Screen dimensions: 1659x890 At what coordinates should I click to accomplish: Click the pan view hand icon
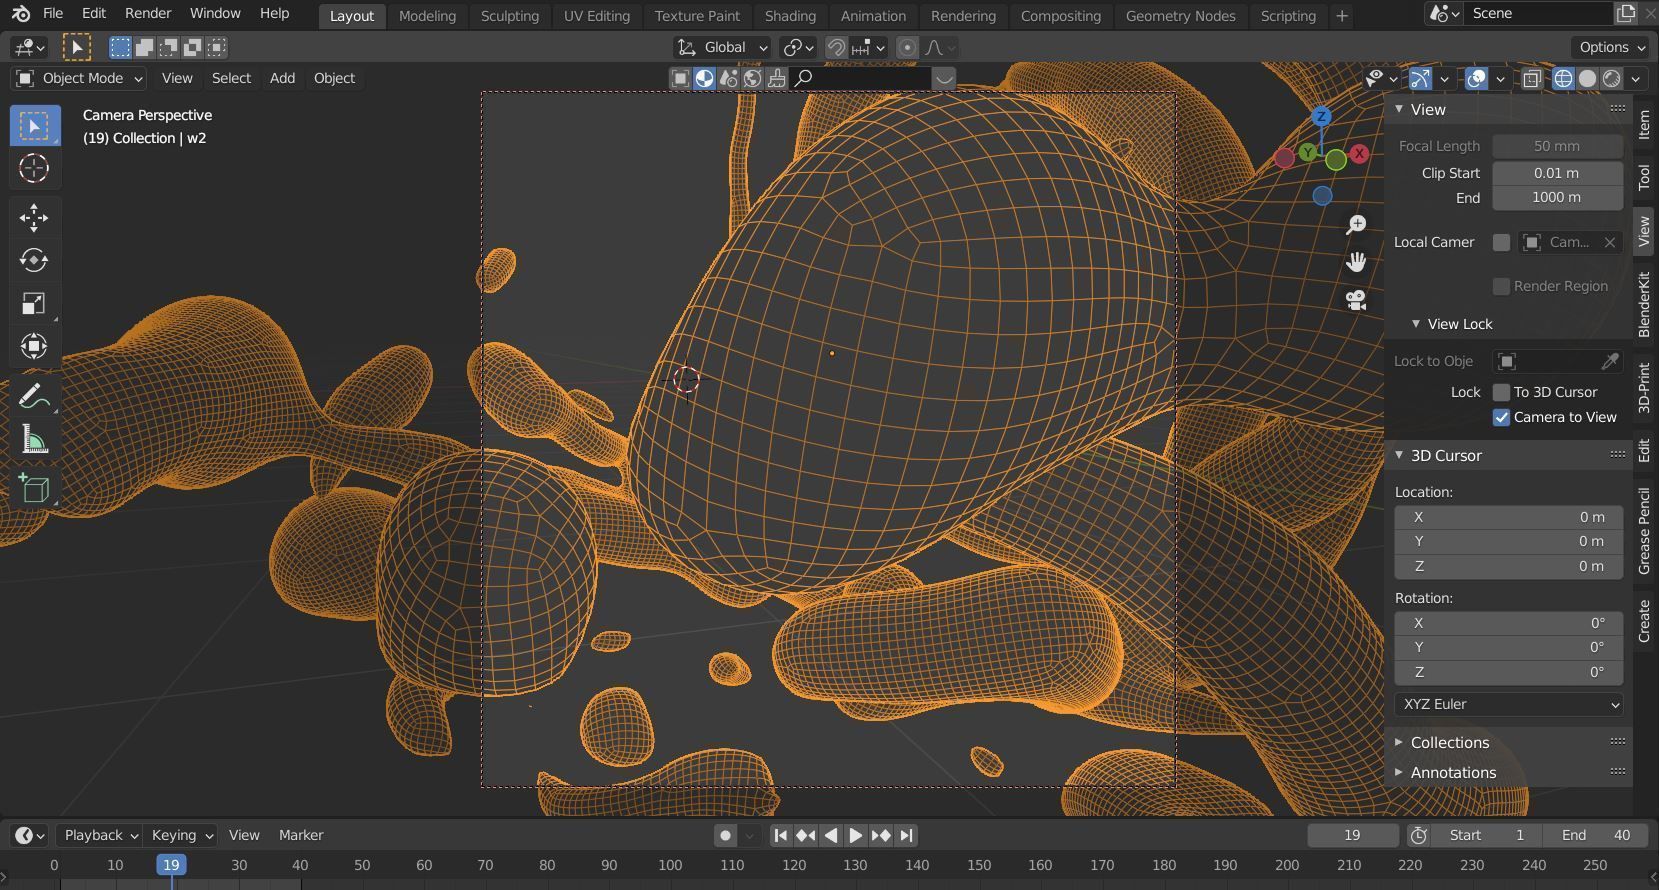tap(1356, 263)
